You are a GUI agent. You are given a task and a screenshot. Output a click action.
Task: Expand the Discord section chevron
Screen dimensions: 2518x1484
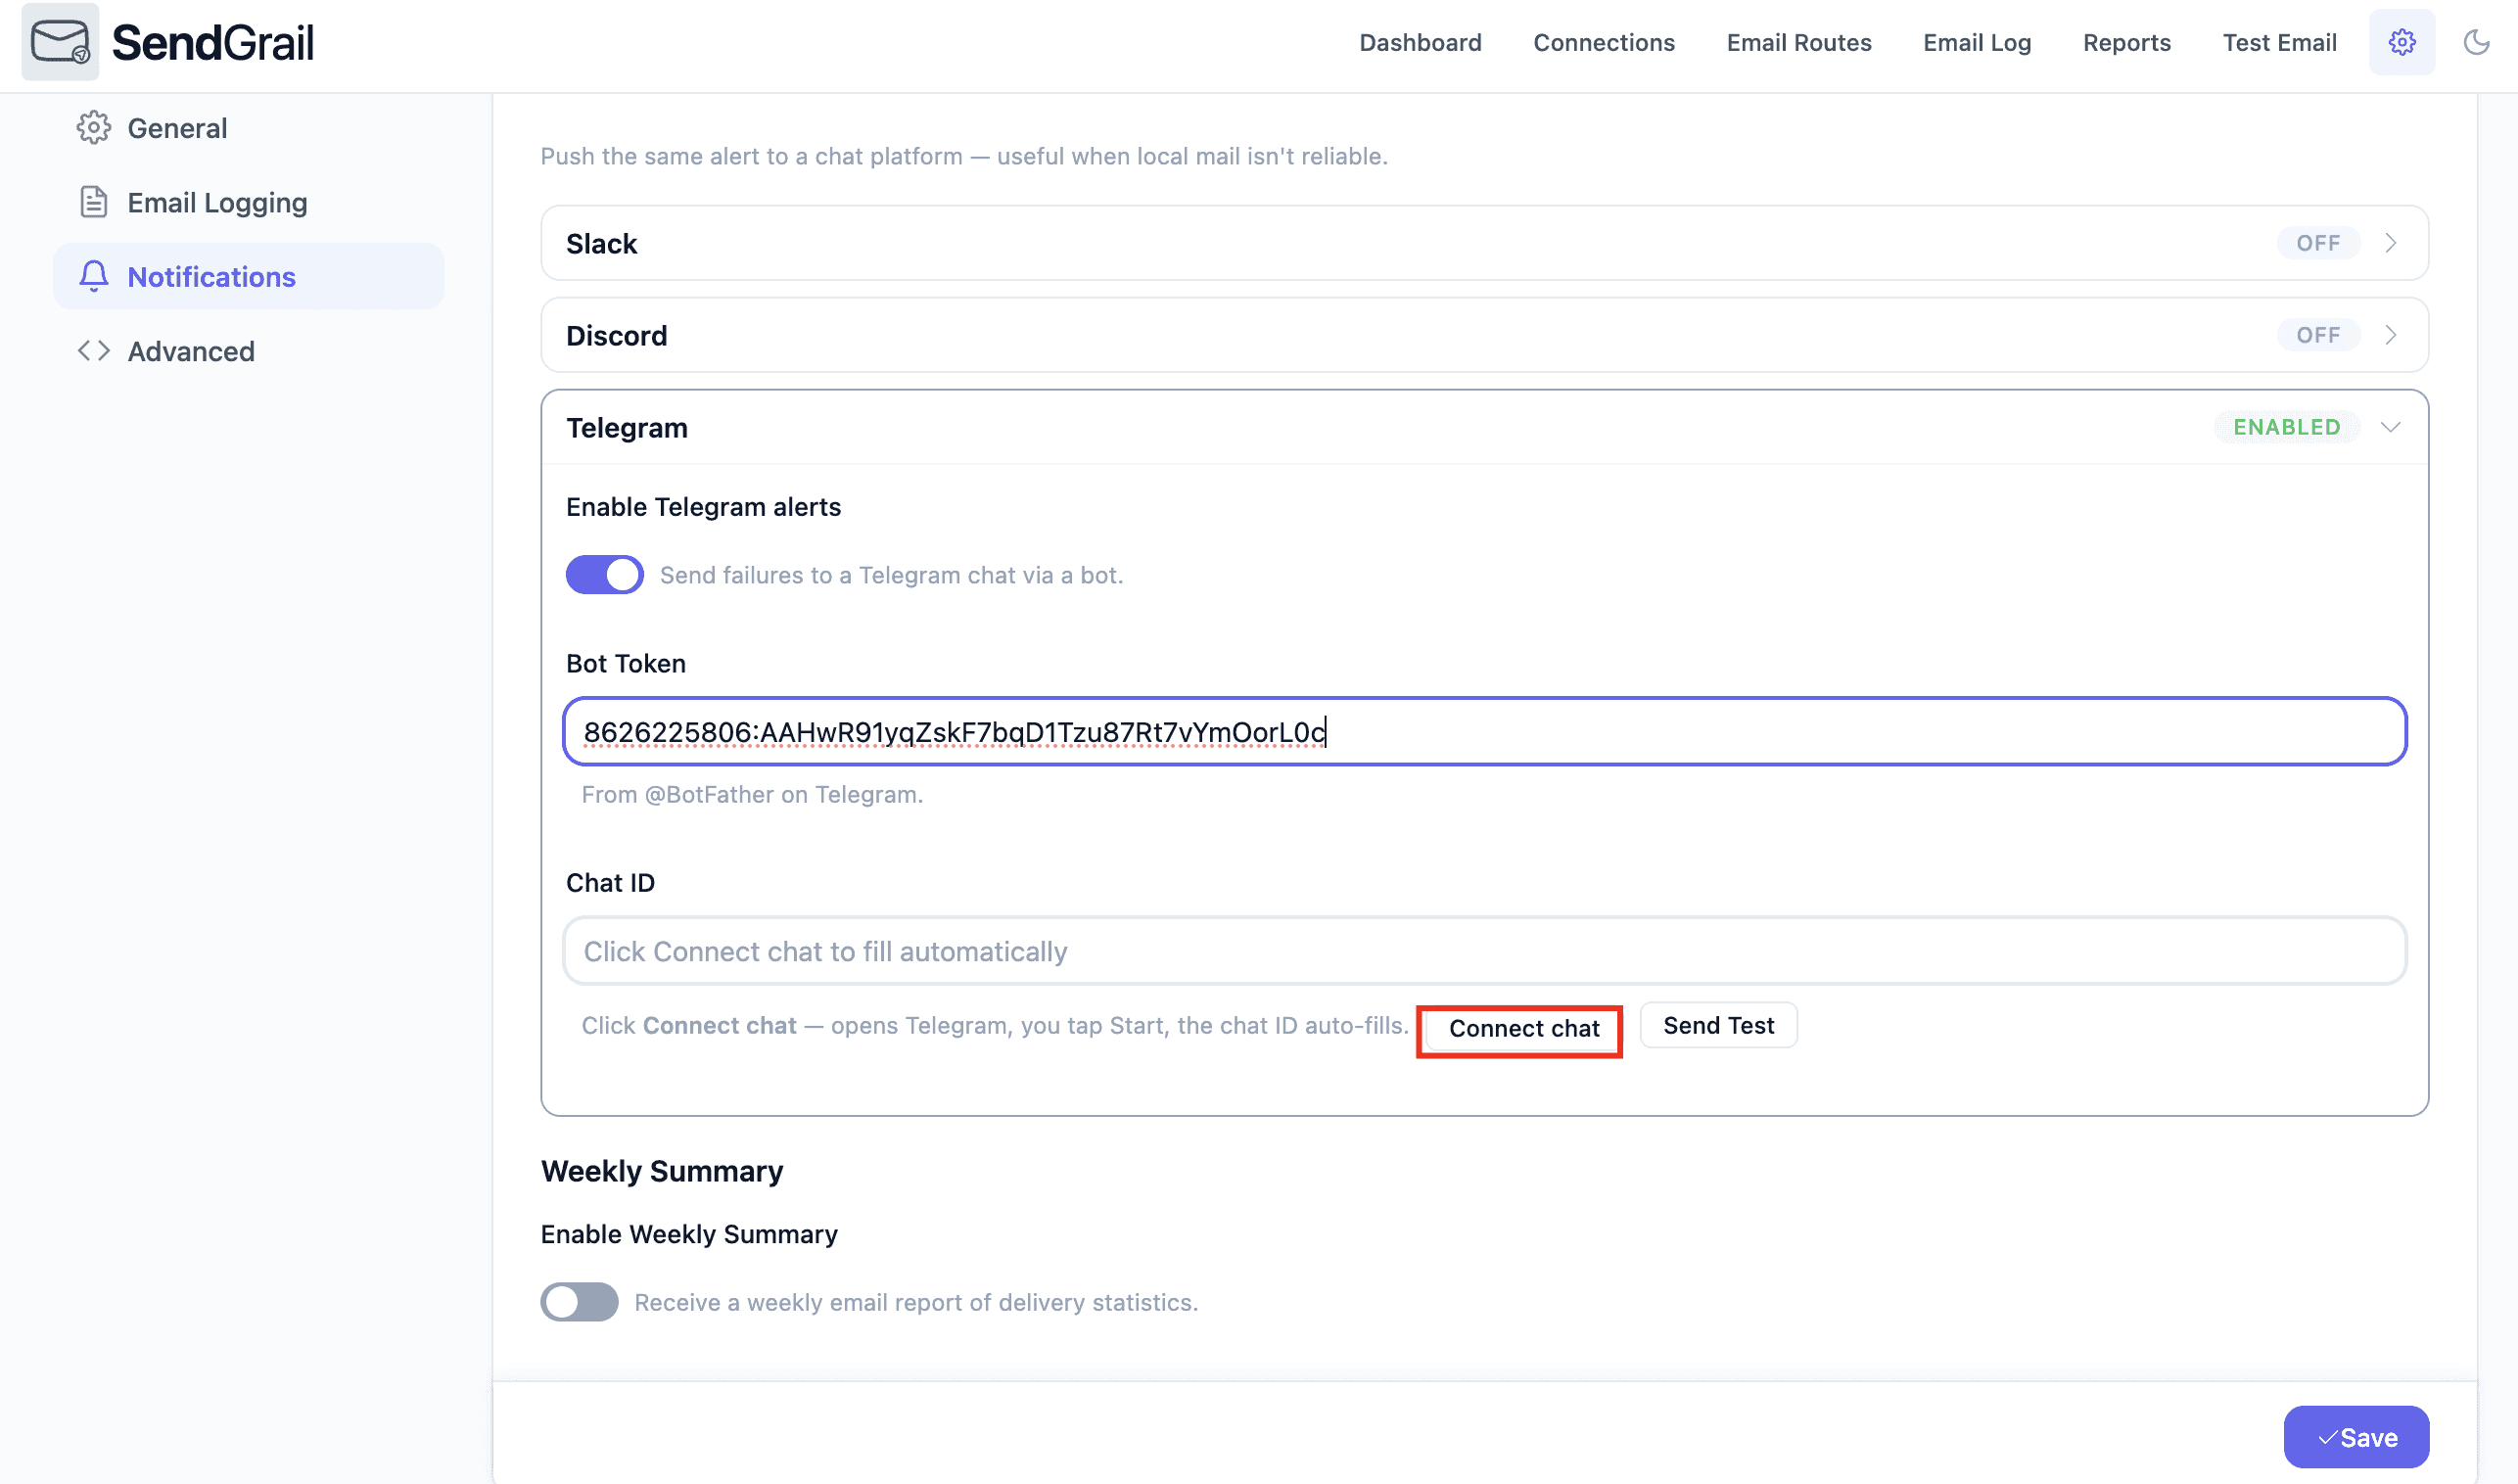click(x=2390, y=335)
